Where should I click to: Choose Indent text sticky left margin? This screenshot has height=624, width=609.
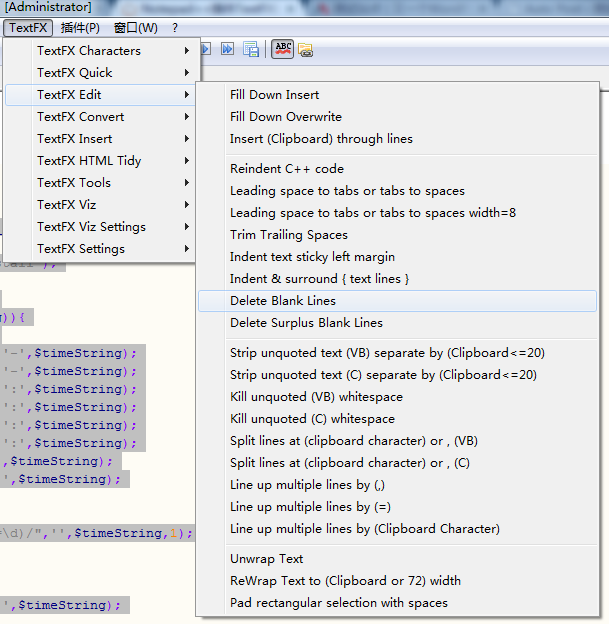click(397, 257)
